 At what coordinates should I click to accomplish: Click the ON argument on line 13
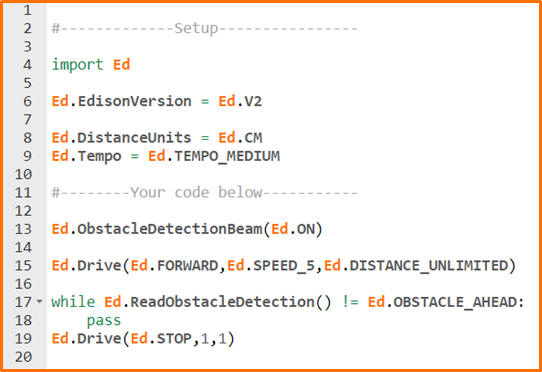tap(306, 229)
